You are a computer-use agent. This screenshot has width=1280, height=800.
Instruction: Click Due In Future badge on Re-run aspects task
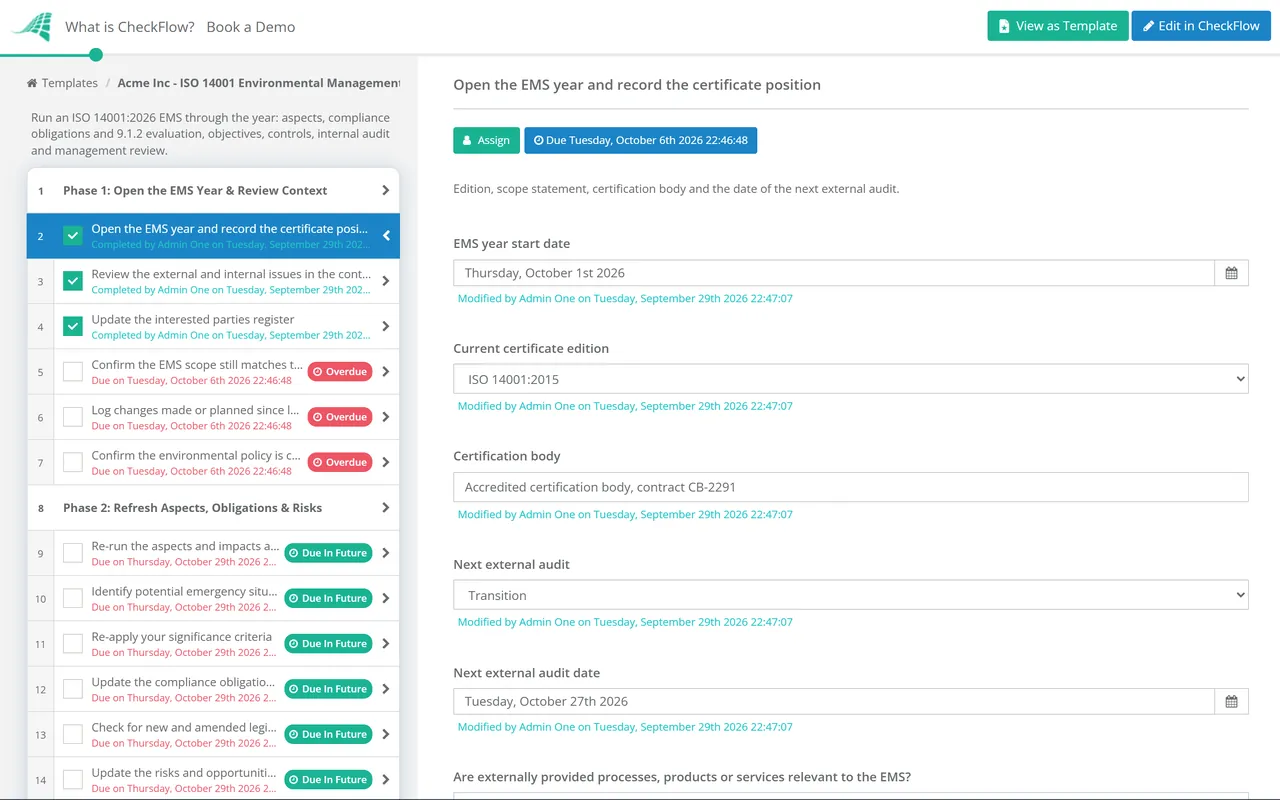point(328,553)
